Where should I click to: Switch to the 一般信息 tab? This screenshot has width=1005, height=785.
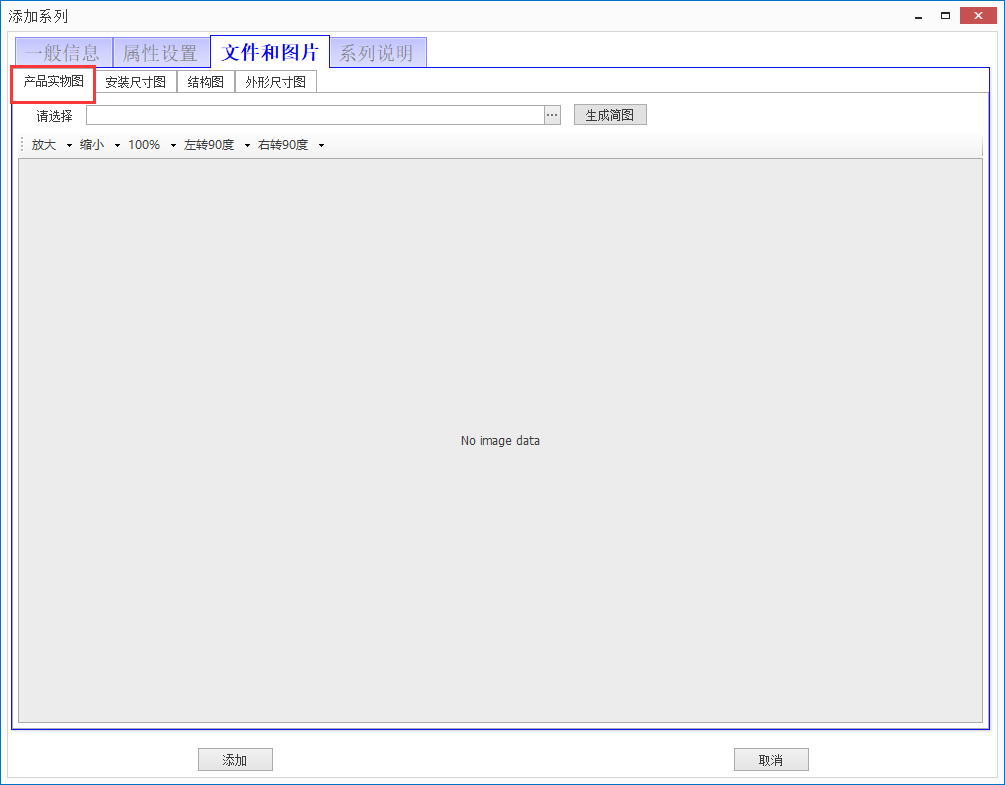62,51
